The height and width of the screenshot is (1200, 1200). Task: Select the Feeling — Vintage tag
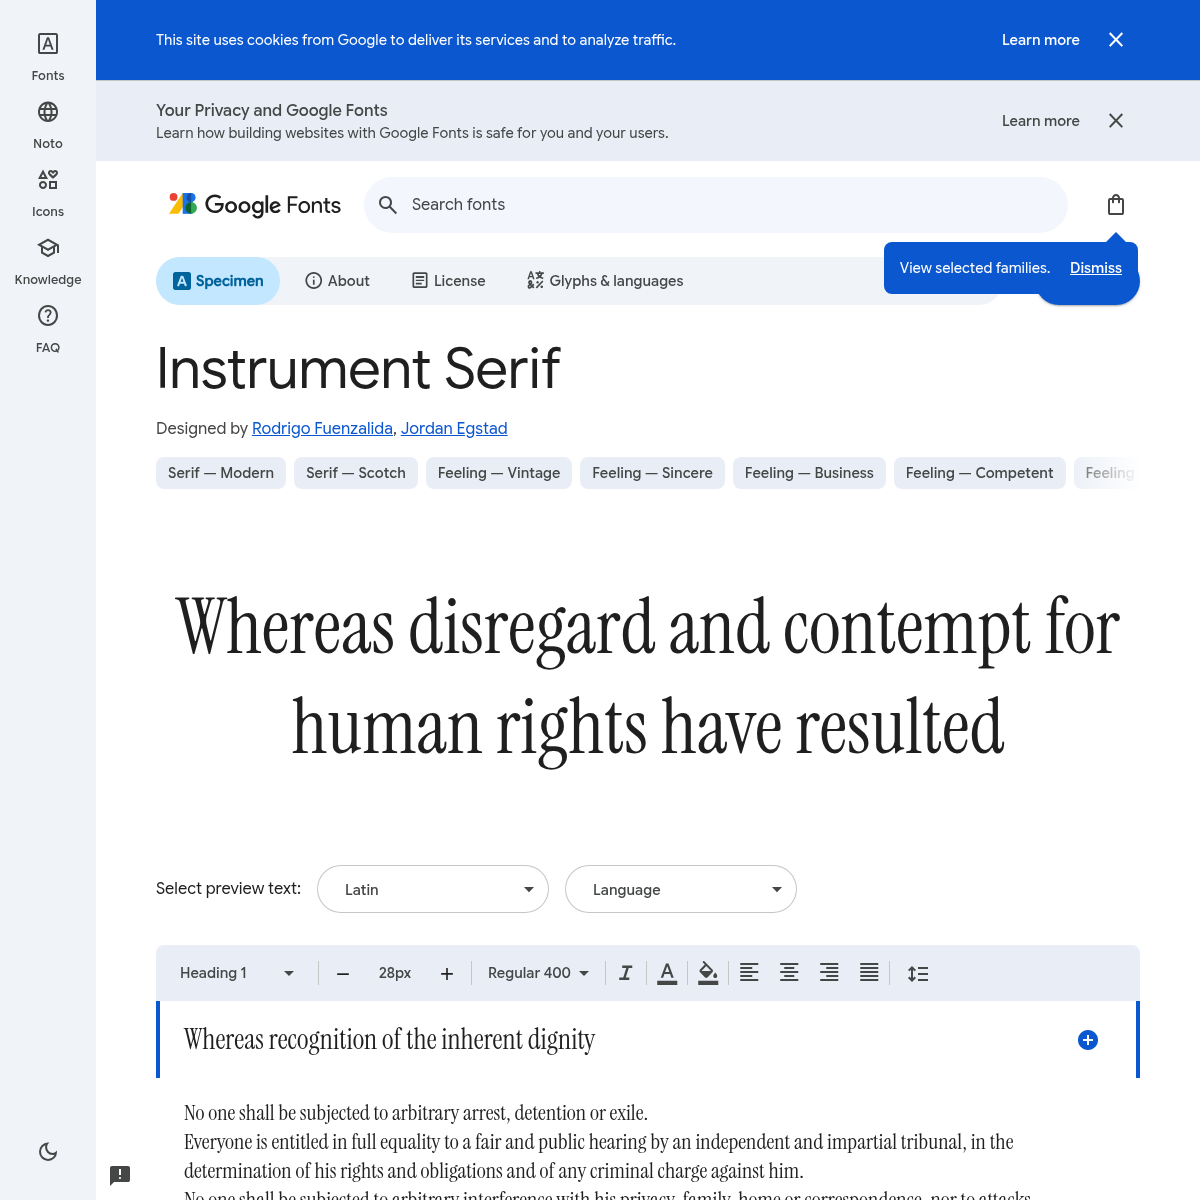[499, 473]
